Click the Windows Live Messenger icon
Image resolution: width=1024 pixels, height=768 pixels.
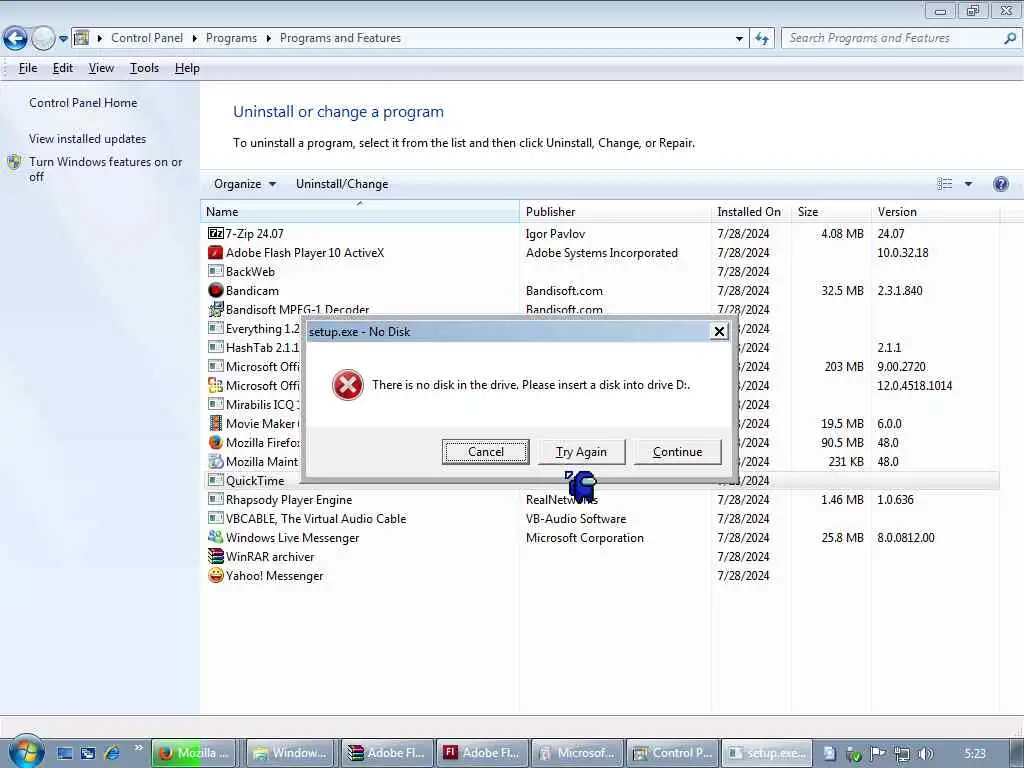216,537
